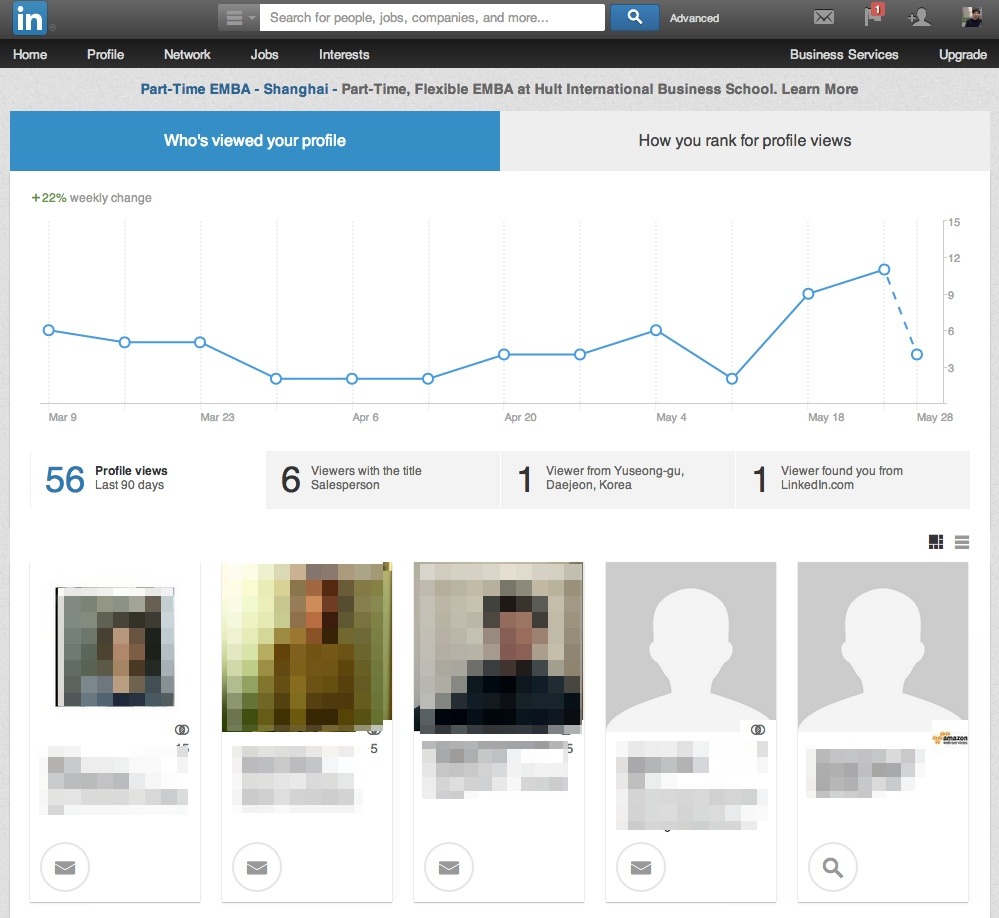The height and width of the screenshot is (918, 999).
Task: Open the messages envelope icon in header
Action: (823, 17)
